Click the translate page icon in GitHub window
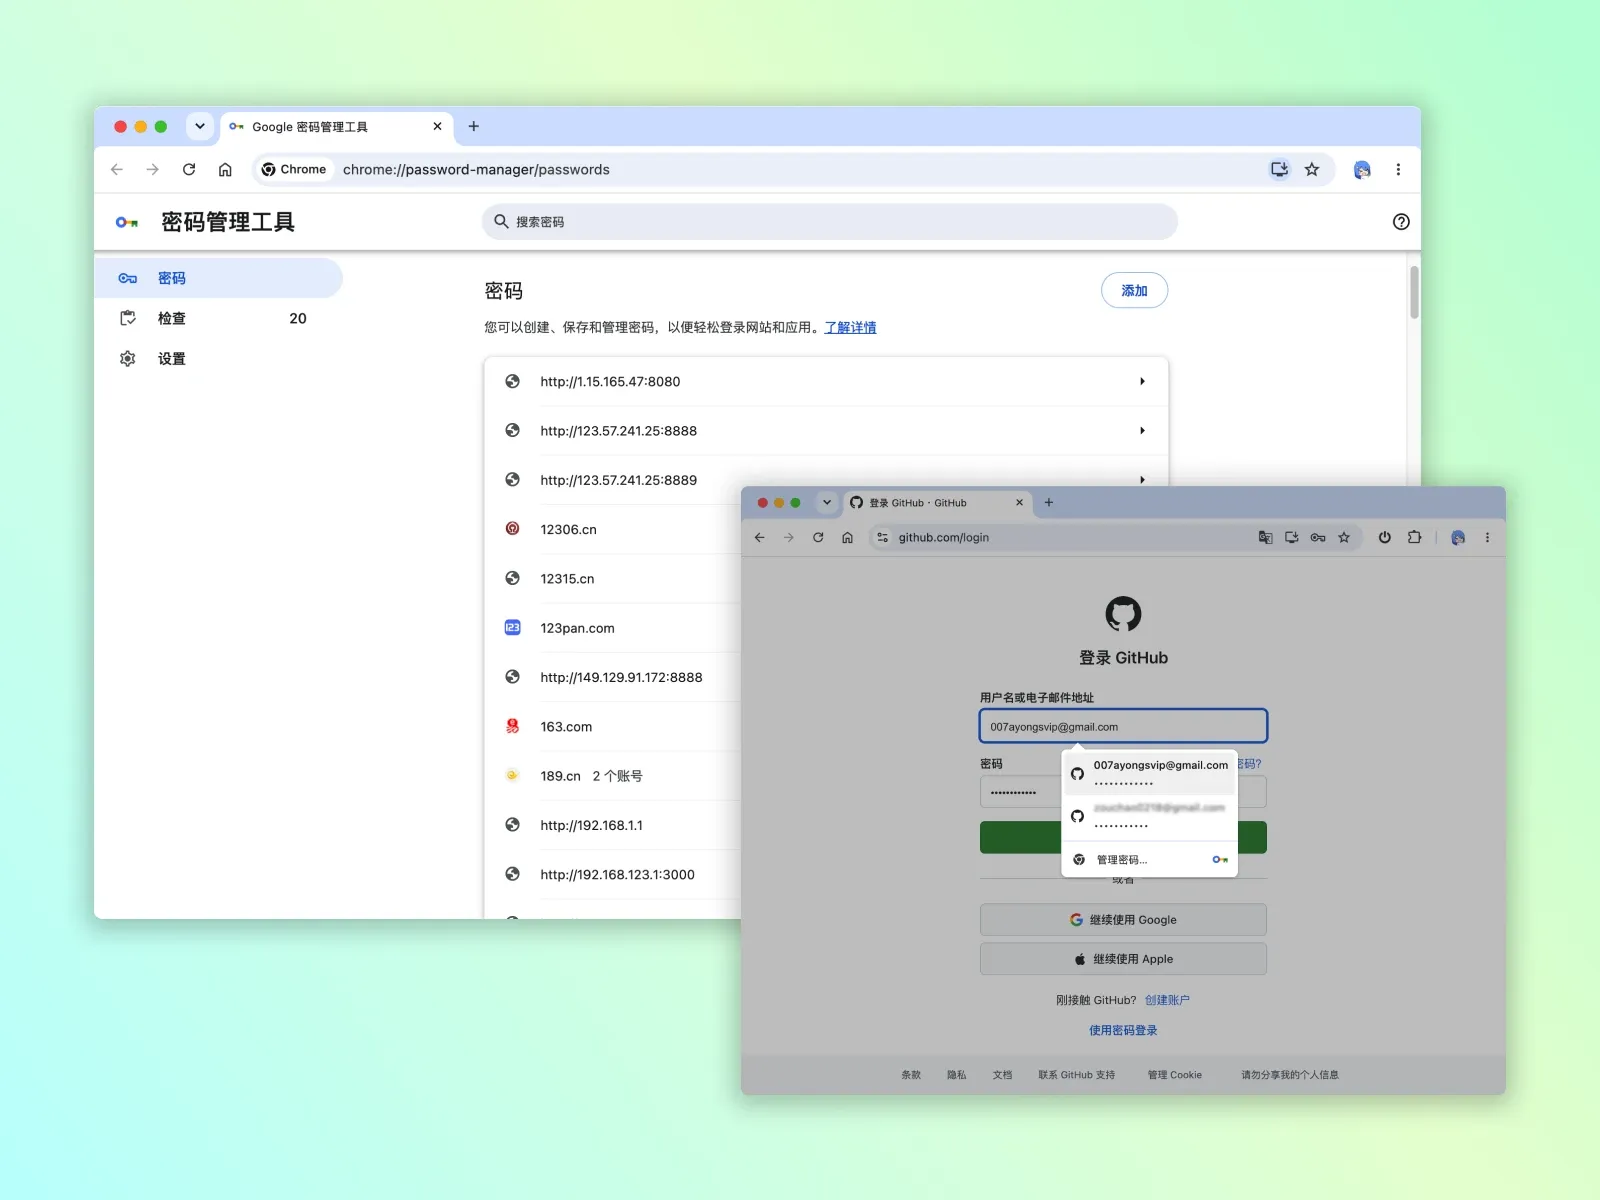This screenshot has height=1200, width=1600. pos(1265,537)
